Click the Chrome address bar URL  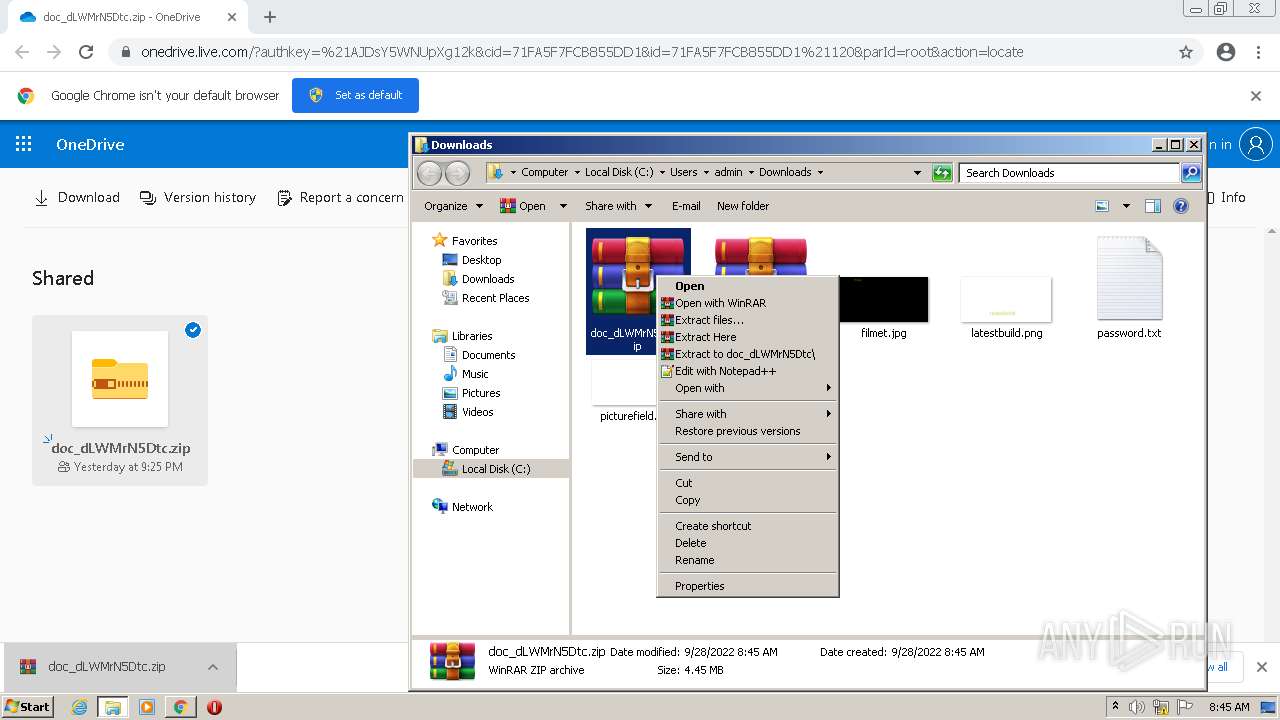[x=582, y=52]
